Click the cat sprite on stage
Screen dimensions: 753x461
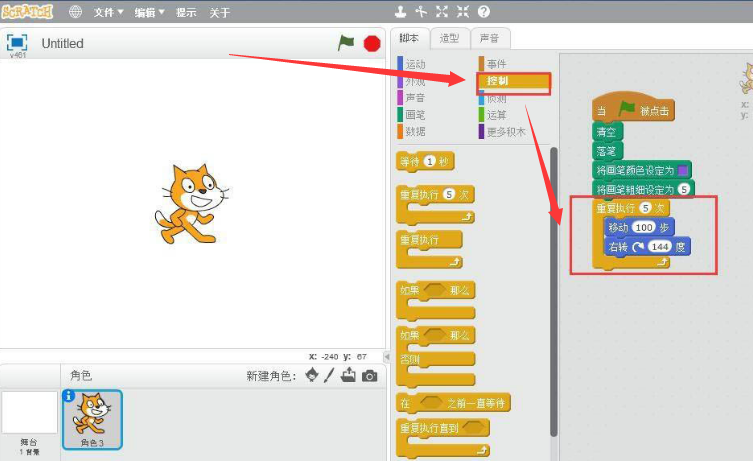click(192, 204)
